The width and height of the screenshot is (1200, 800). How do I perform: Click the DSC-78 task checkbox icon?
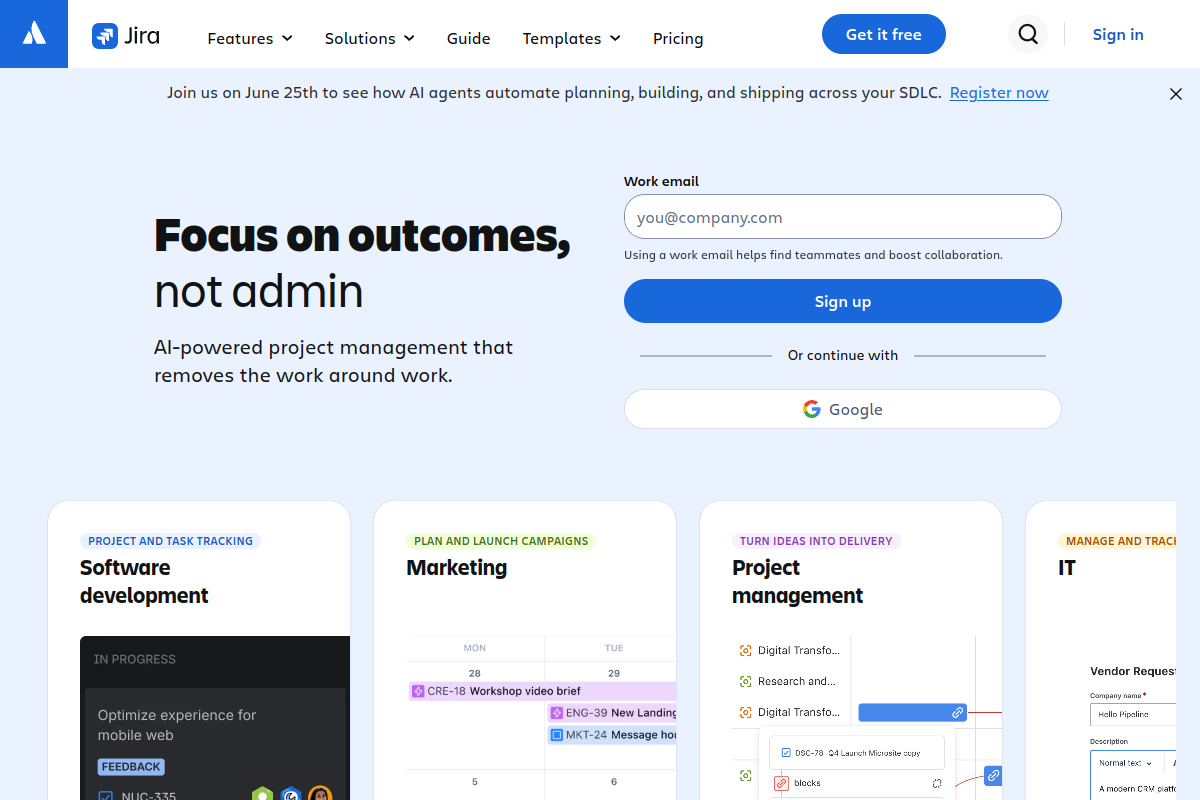[x=786, y=753]
